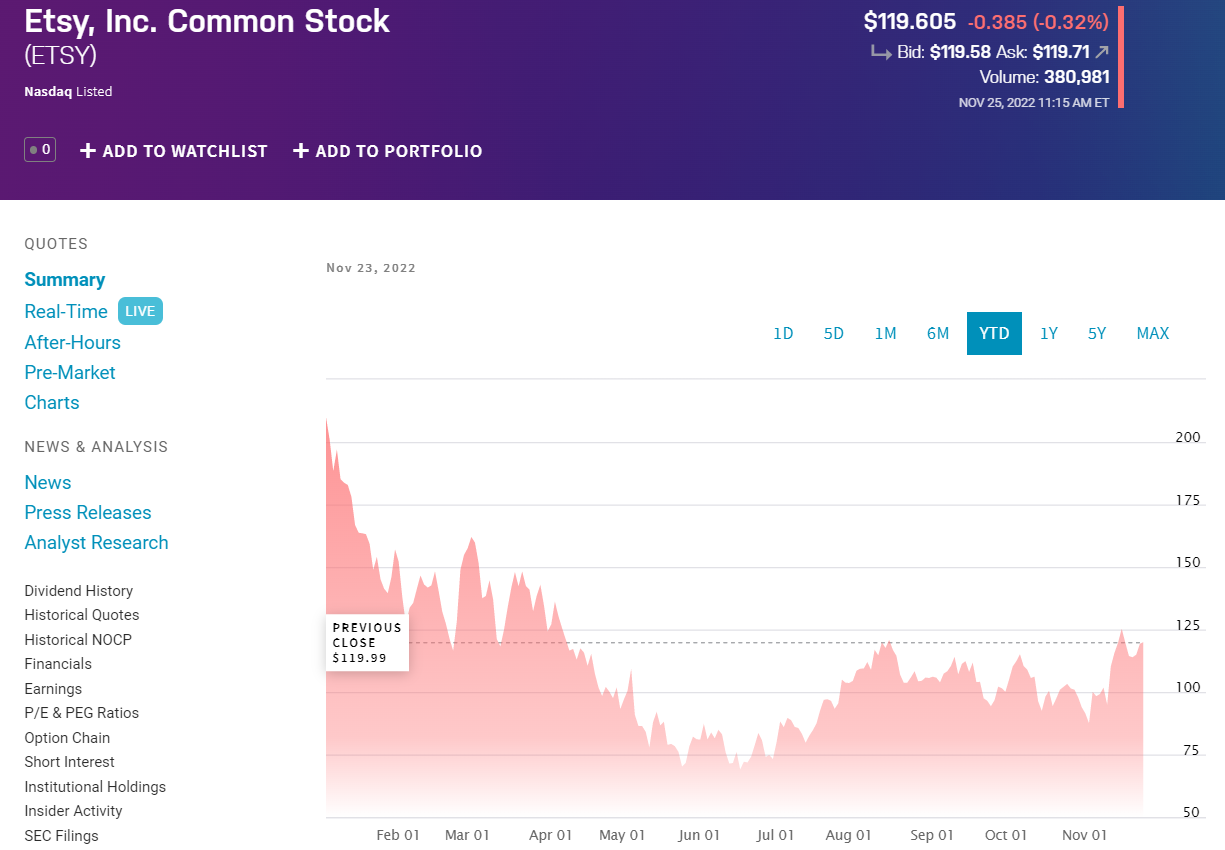Click the Aug 01 axis label
The image size is (1225, 850).
click(850, 835)
